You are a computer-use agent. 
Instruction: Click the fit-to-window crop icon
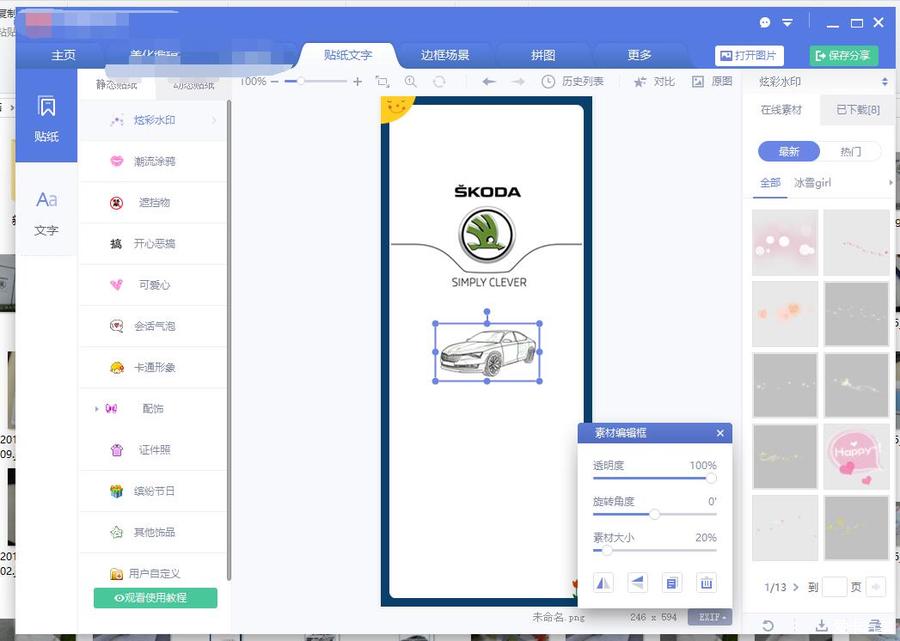pos(382,82)
